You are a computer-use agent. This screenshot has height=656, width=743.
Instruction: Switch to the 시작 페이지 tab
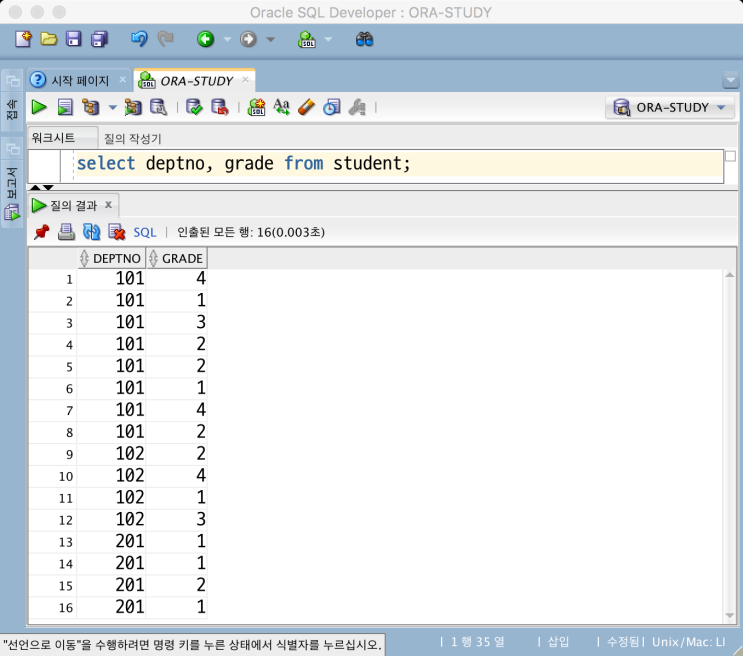tap(80, 81)
